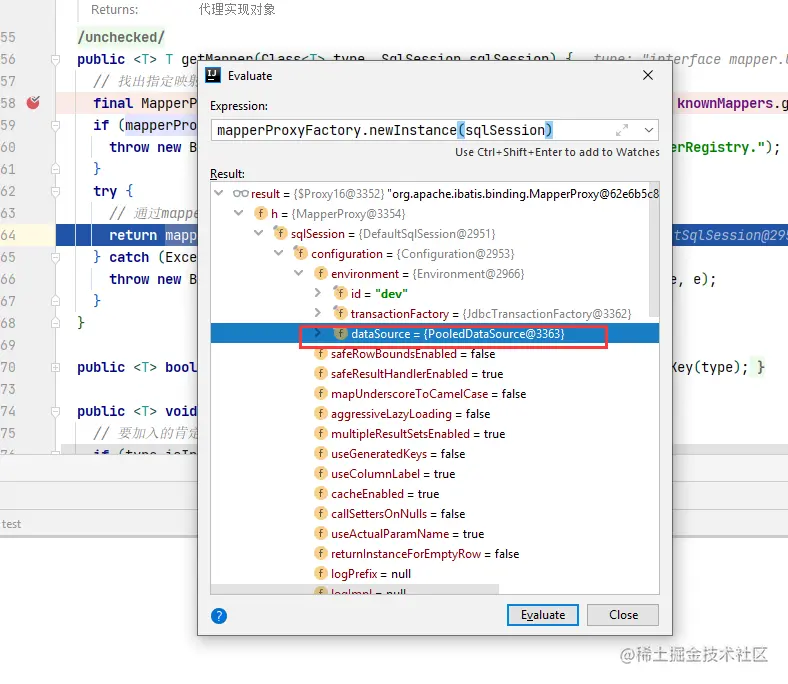Select the logPrefix = null row
Screen dimensions: 788x684
[435, 573]
